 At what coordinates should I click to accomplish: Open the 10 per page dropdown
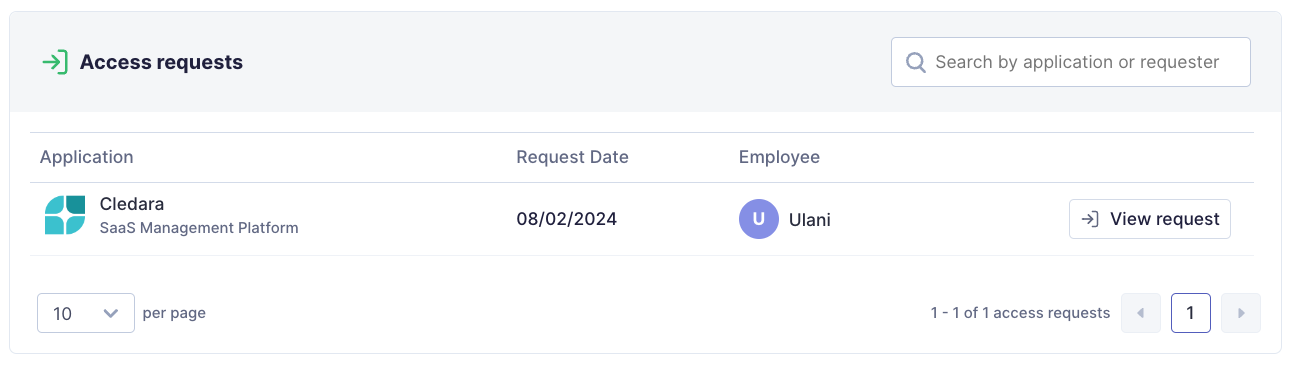click(86, 313)
